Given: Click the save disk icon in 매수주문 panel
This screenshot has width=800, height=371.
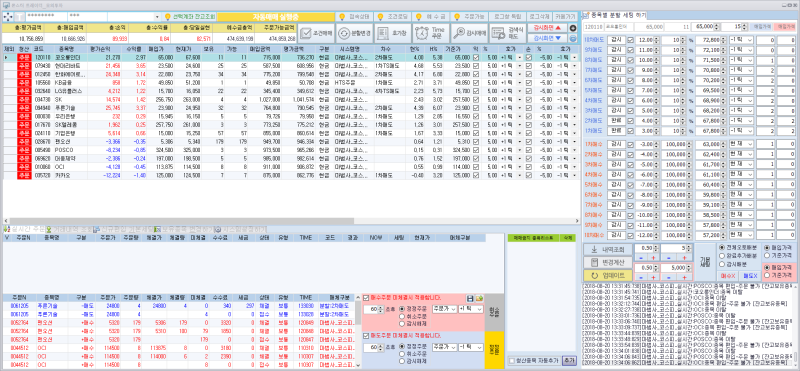Looking at the screenshot, I should 470,298.
